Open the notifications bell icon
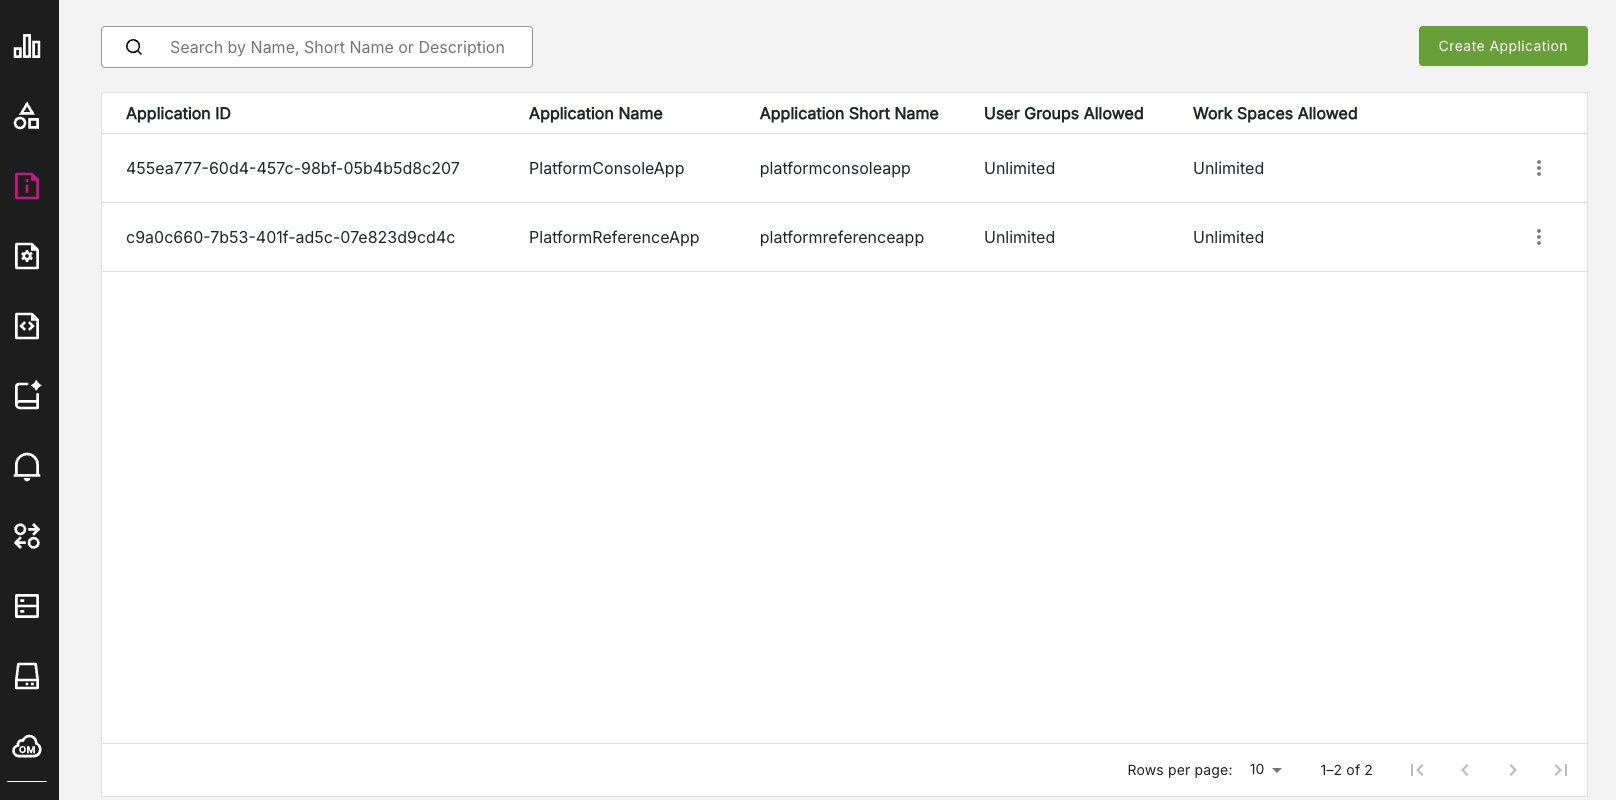This screenshot has width=1616, height=800. tap(27, 467)
